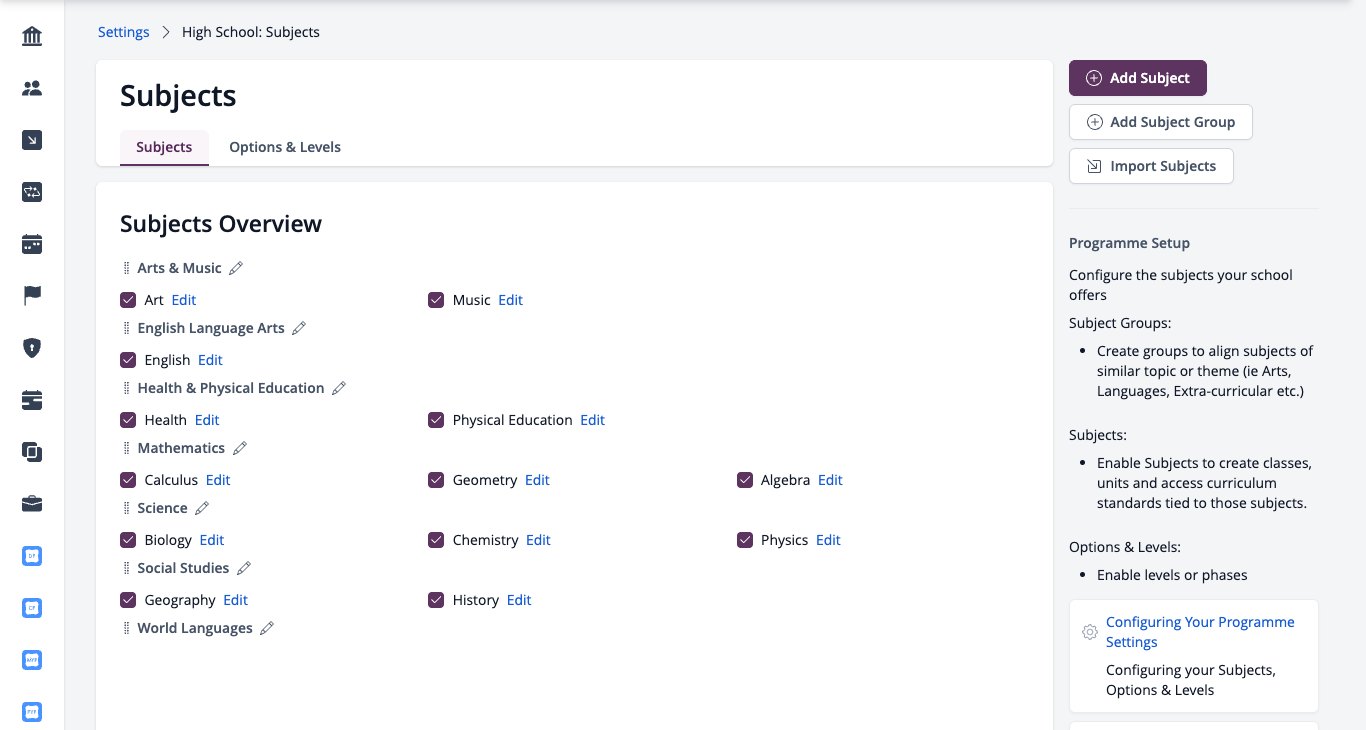The width and height of the screenshot is (1366, 730).
Task: Toggle the History checkbox
Action: tap(436, 600)
